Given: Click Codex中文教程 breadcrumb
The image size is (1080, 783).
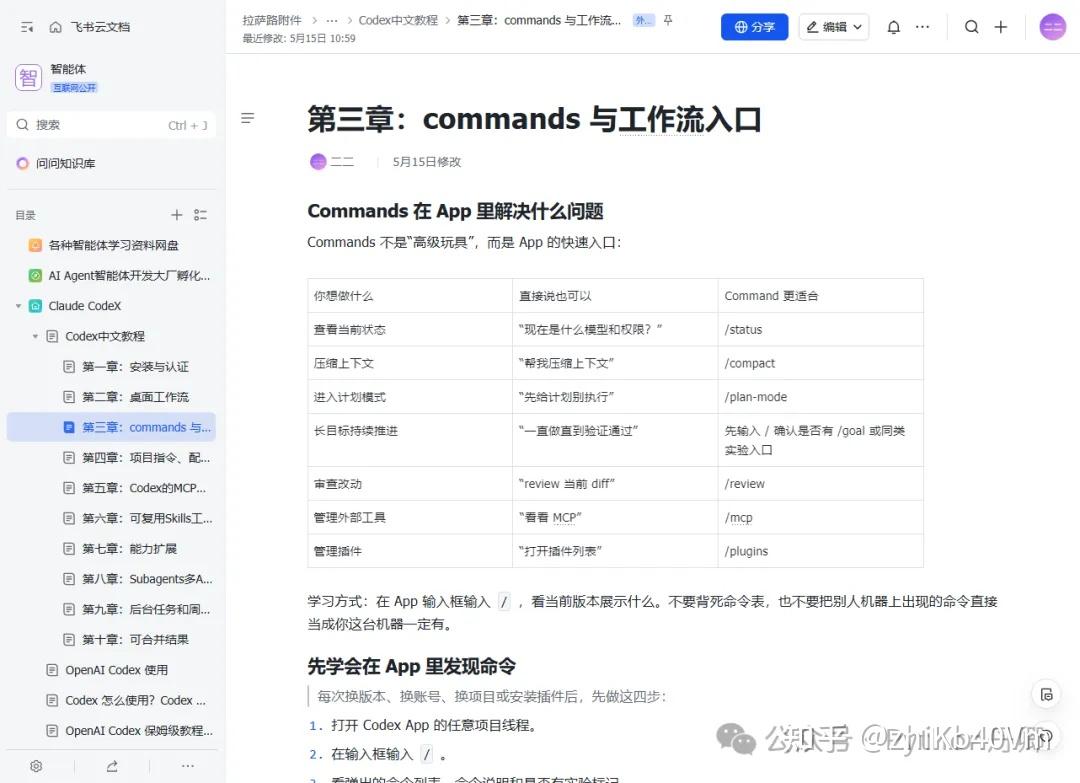Looking at the screenshot, I should click(x=398, y=20).
